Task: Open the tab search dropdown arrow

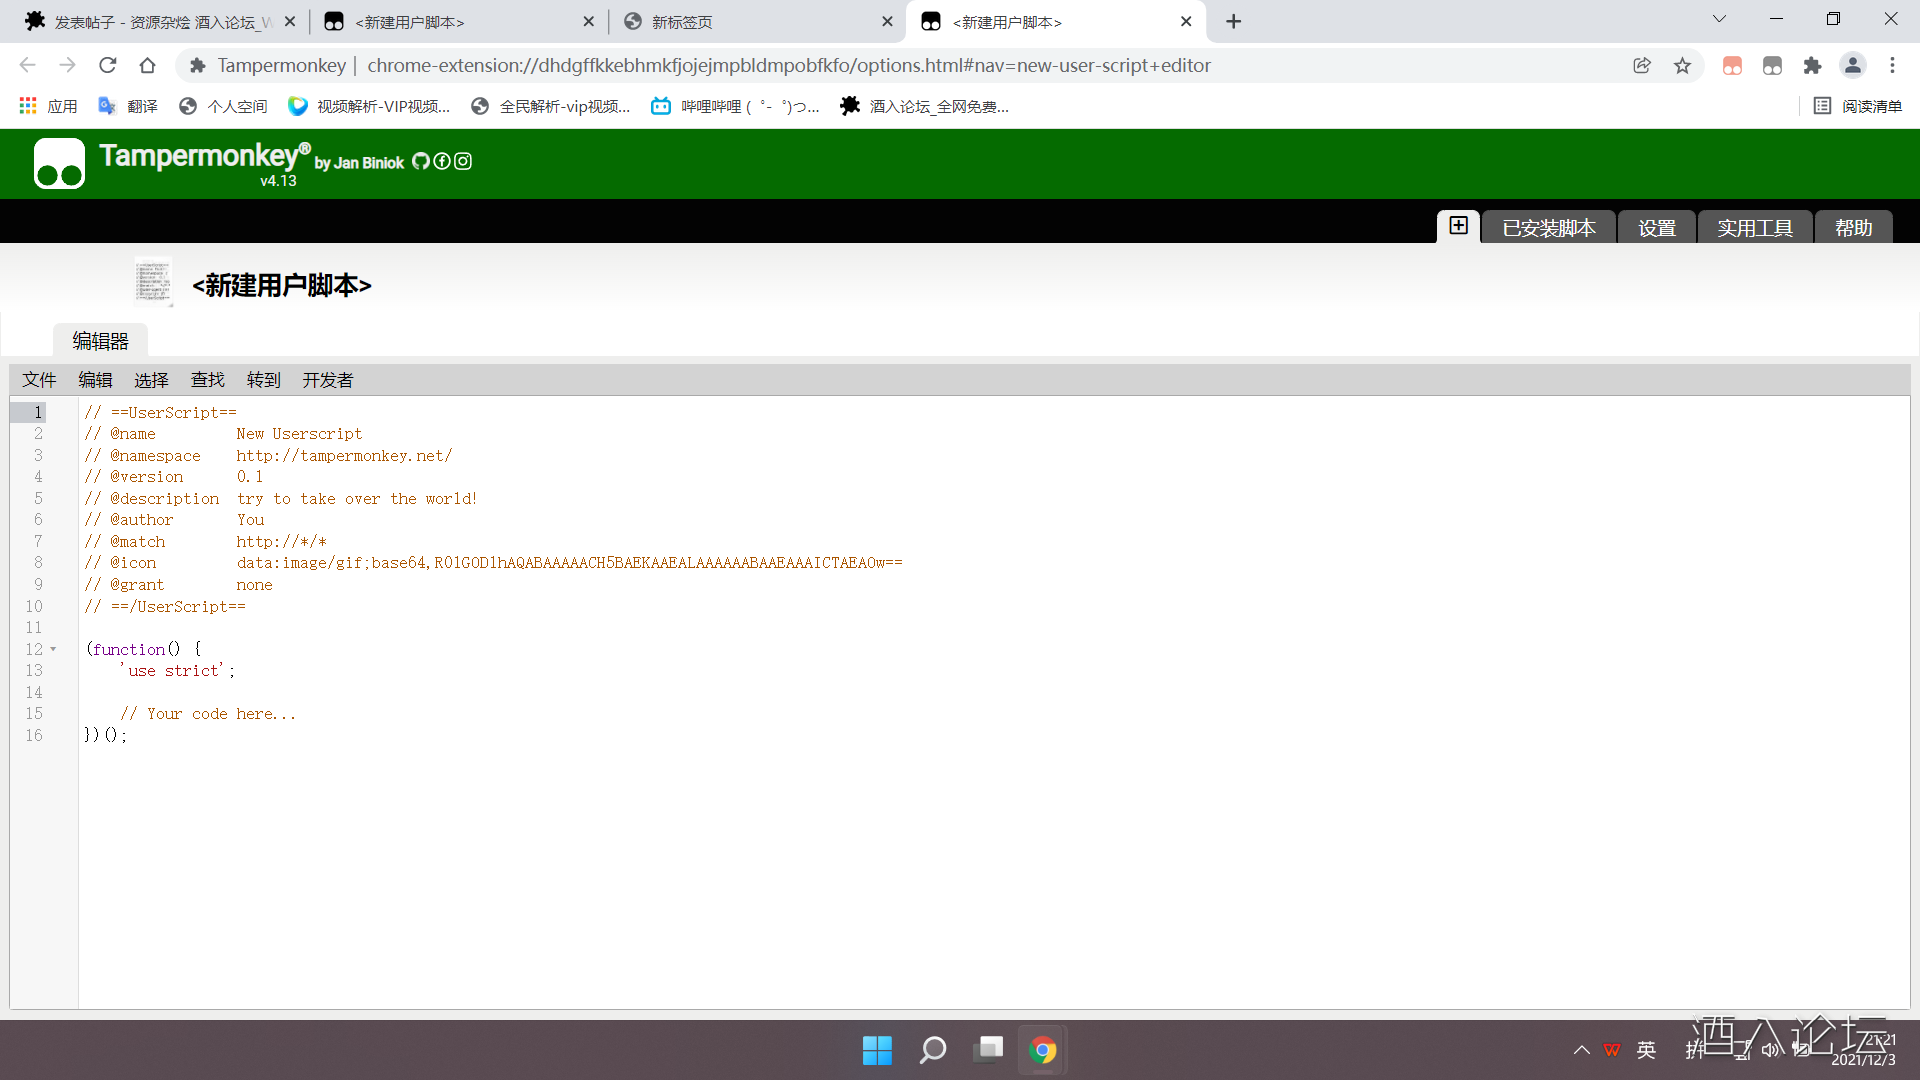Action: coord(1719,20)
